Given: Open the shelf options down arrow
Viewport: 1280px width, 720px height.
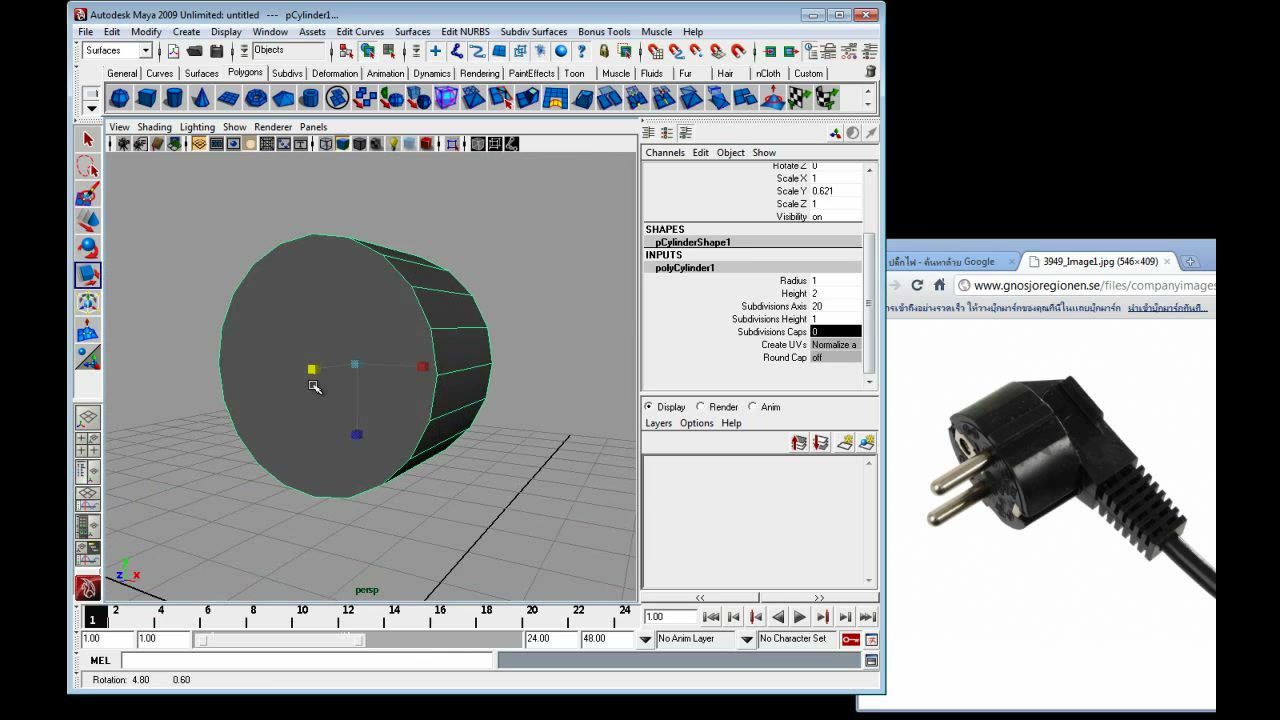Looking at the screenshot, I should coord(91,108).
